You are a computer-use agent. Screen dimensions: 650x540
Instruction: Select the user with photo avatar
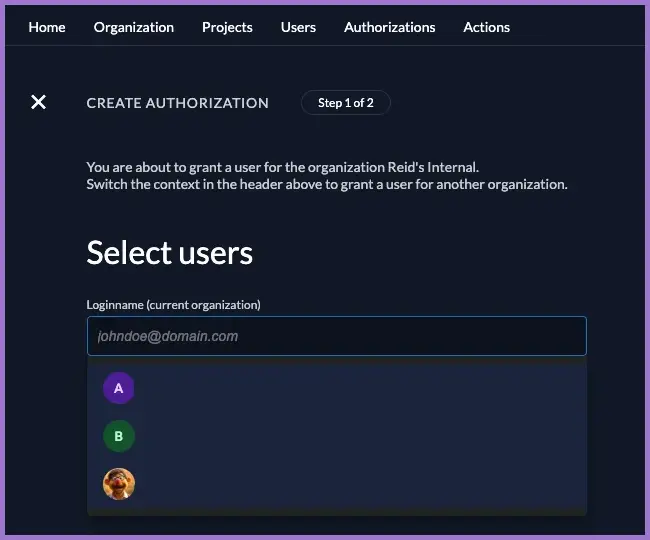119,484
